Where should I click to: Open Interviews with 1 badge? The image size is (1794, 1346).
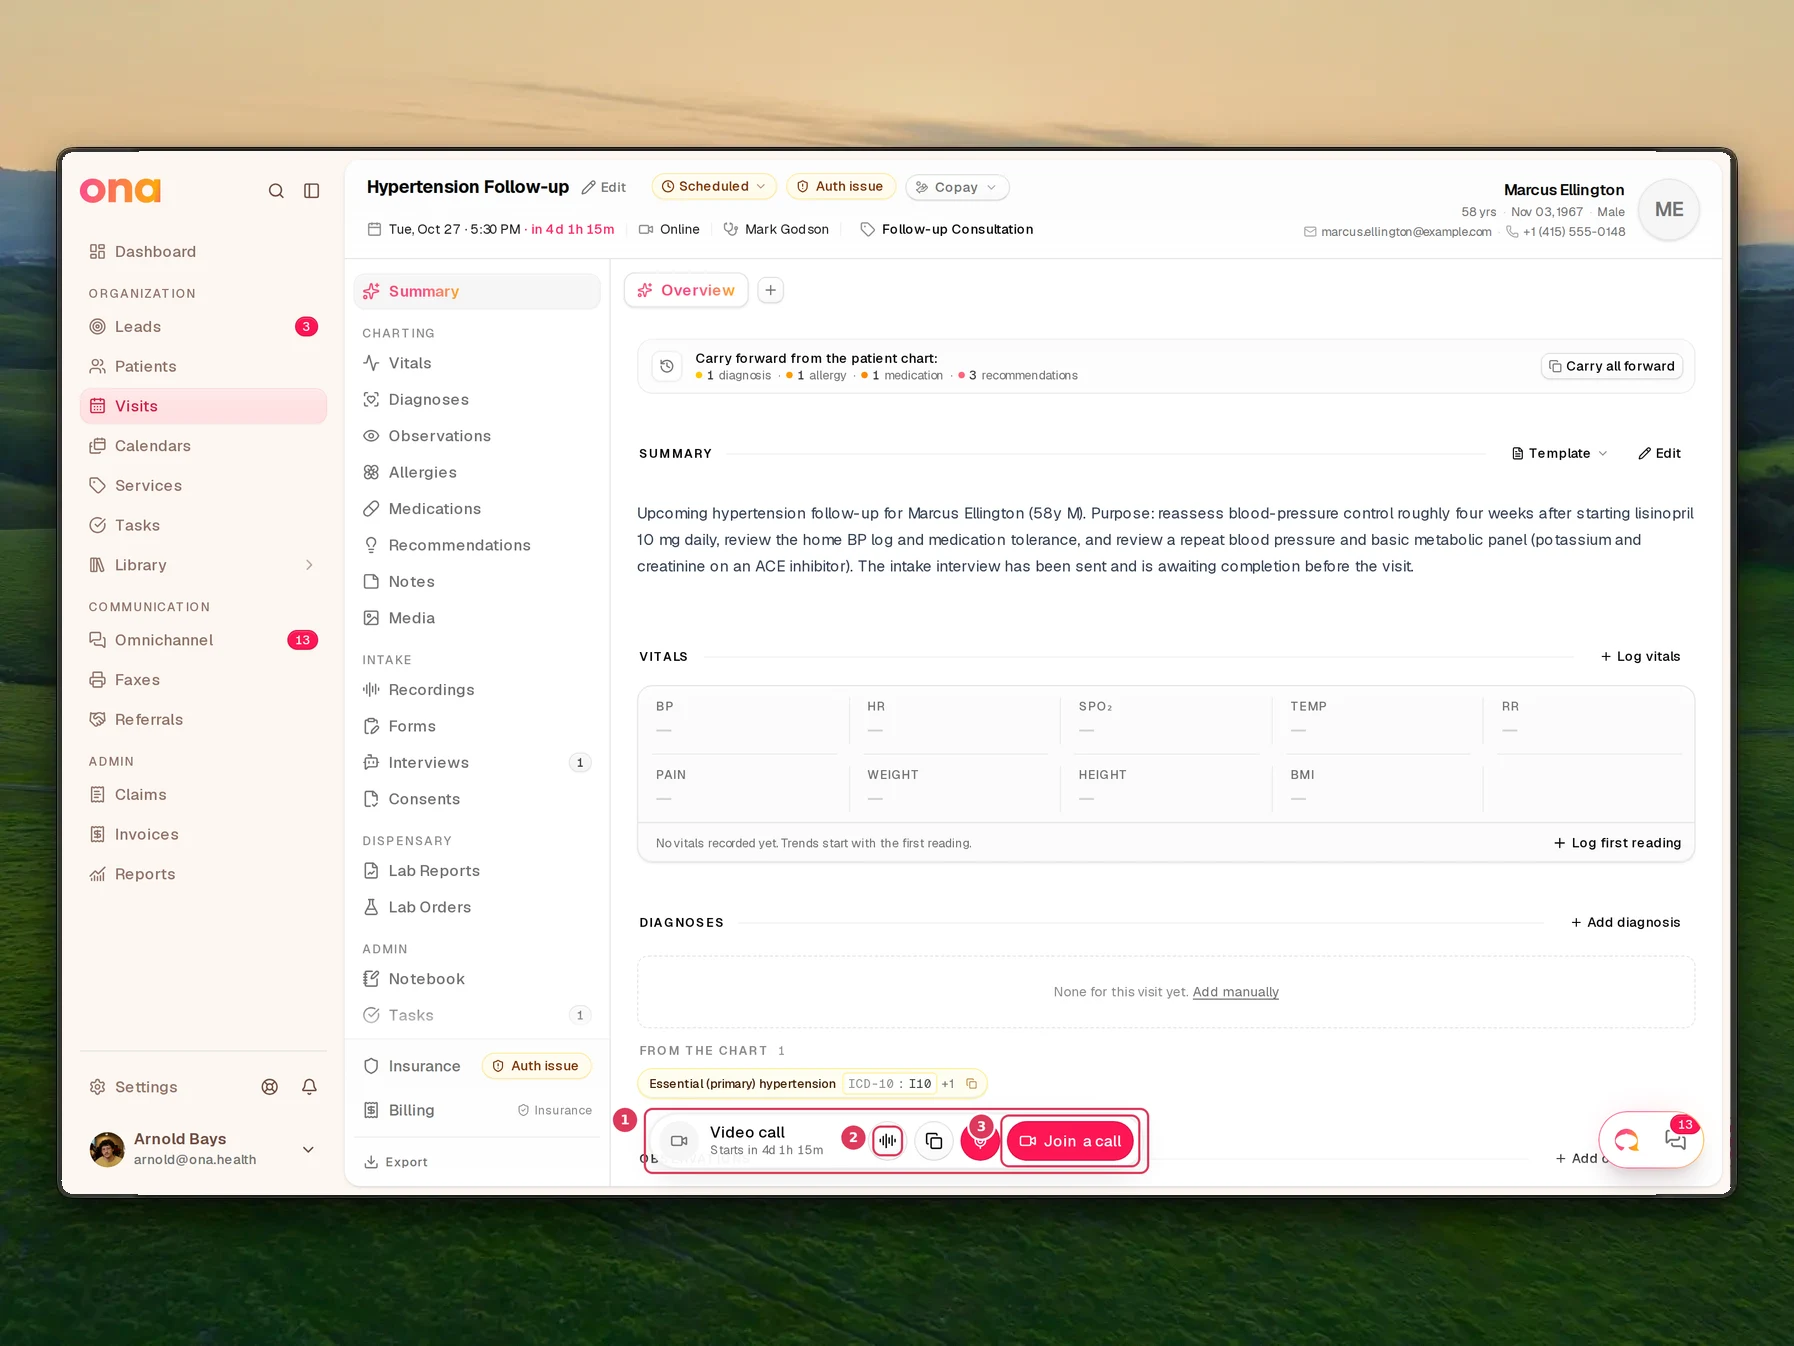coord(477,763)
